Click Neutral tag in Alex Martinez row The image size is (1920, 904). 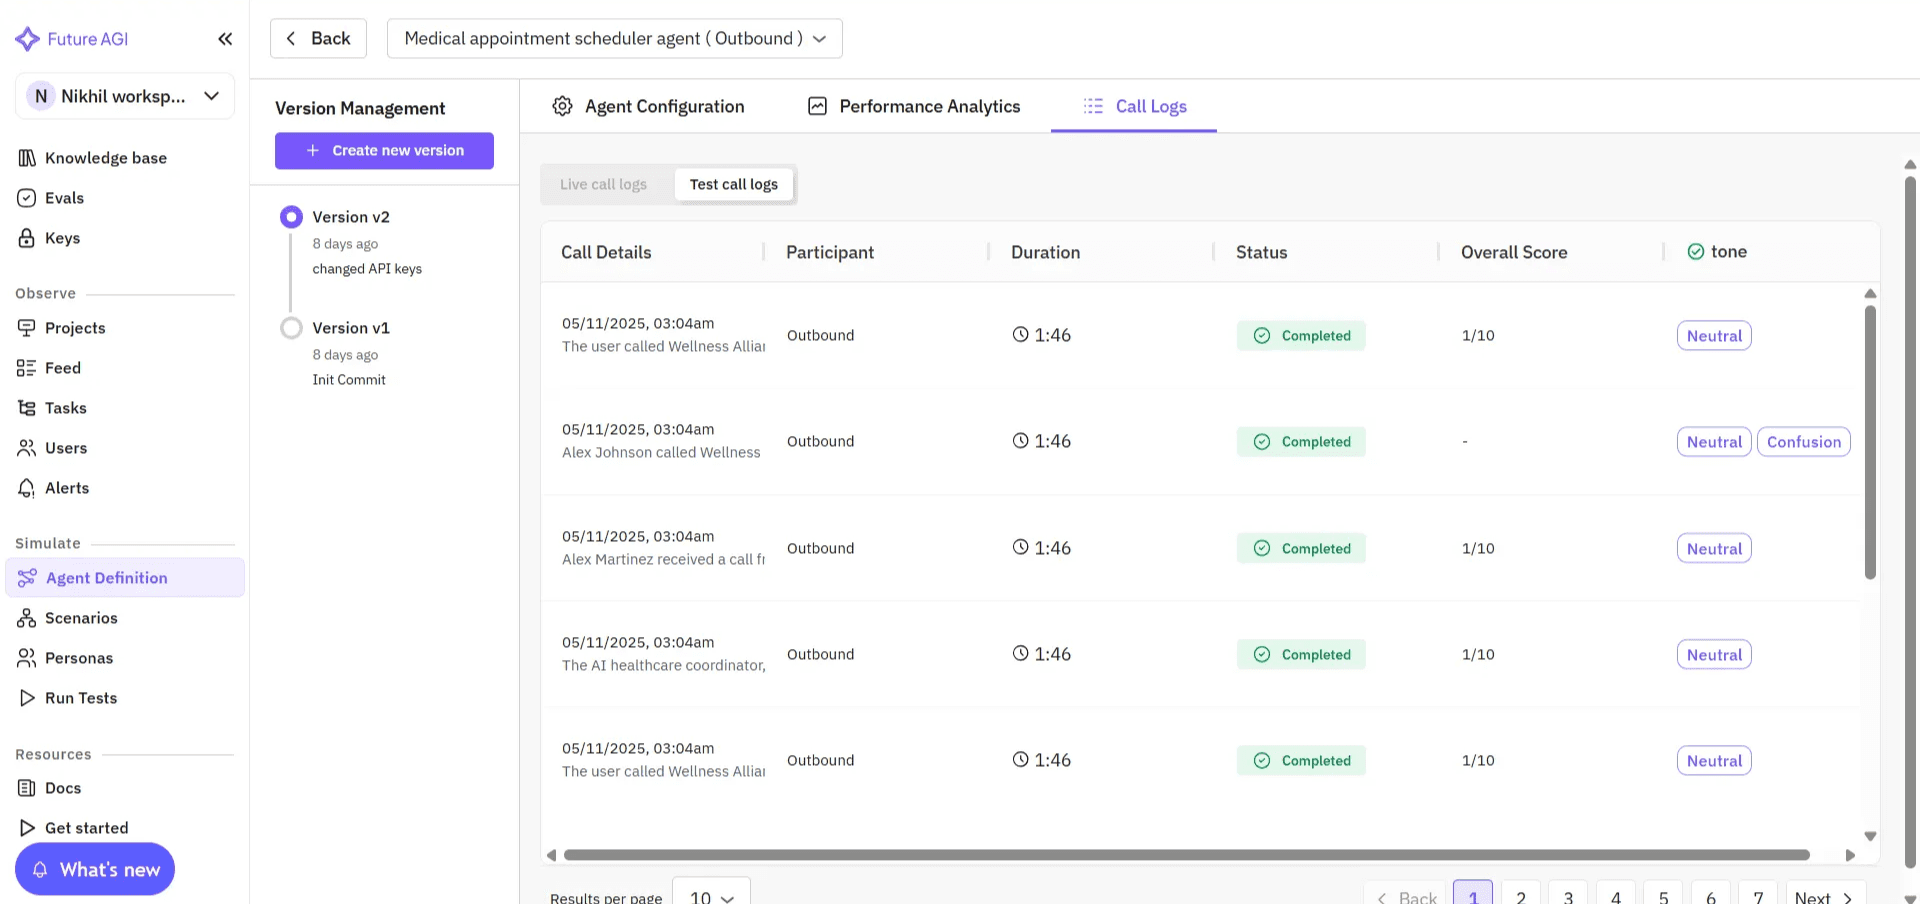pyautogui.click(x=1714, y=548)
